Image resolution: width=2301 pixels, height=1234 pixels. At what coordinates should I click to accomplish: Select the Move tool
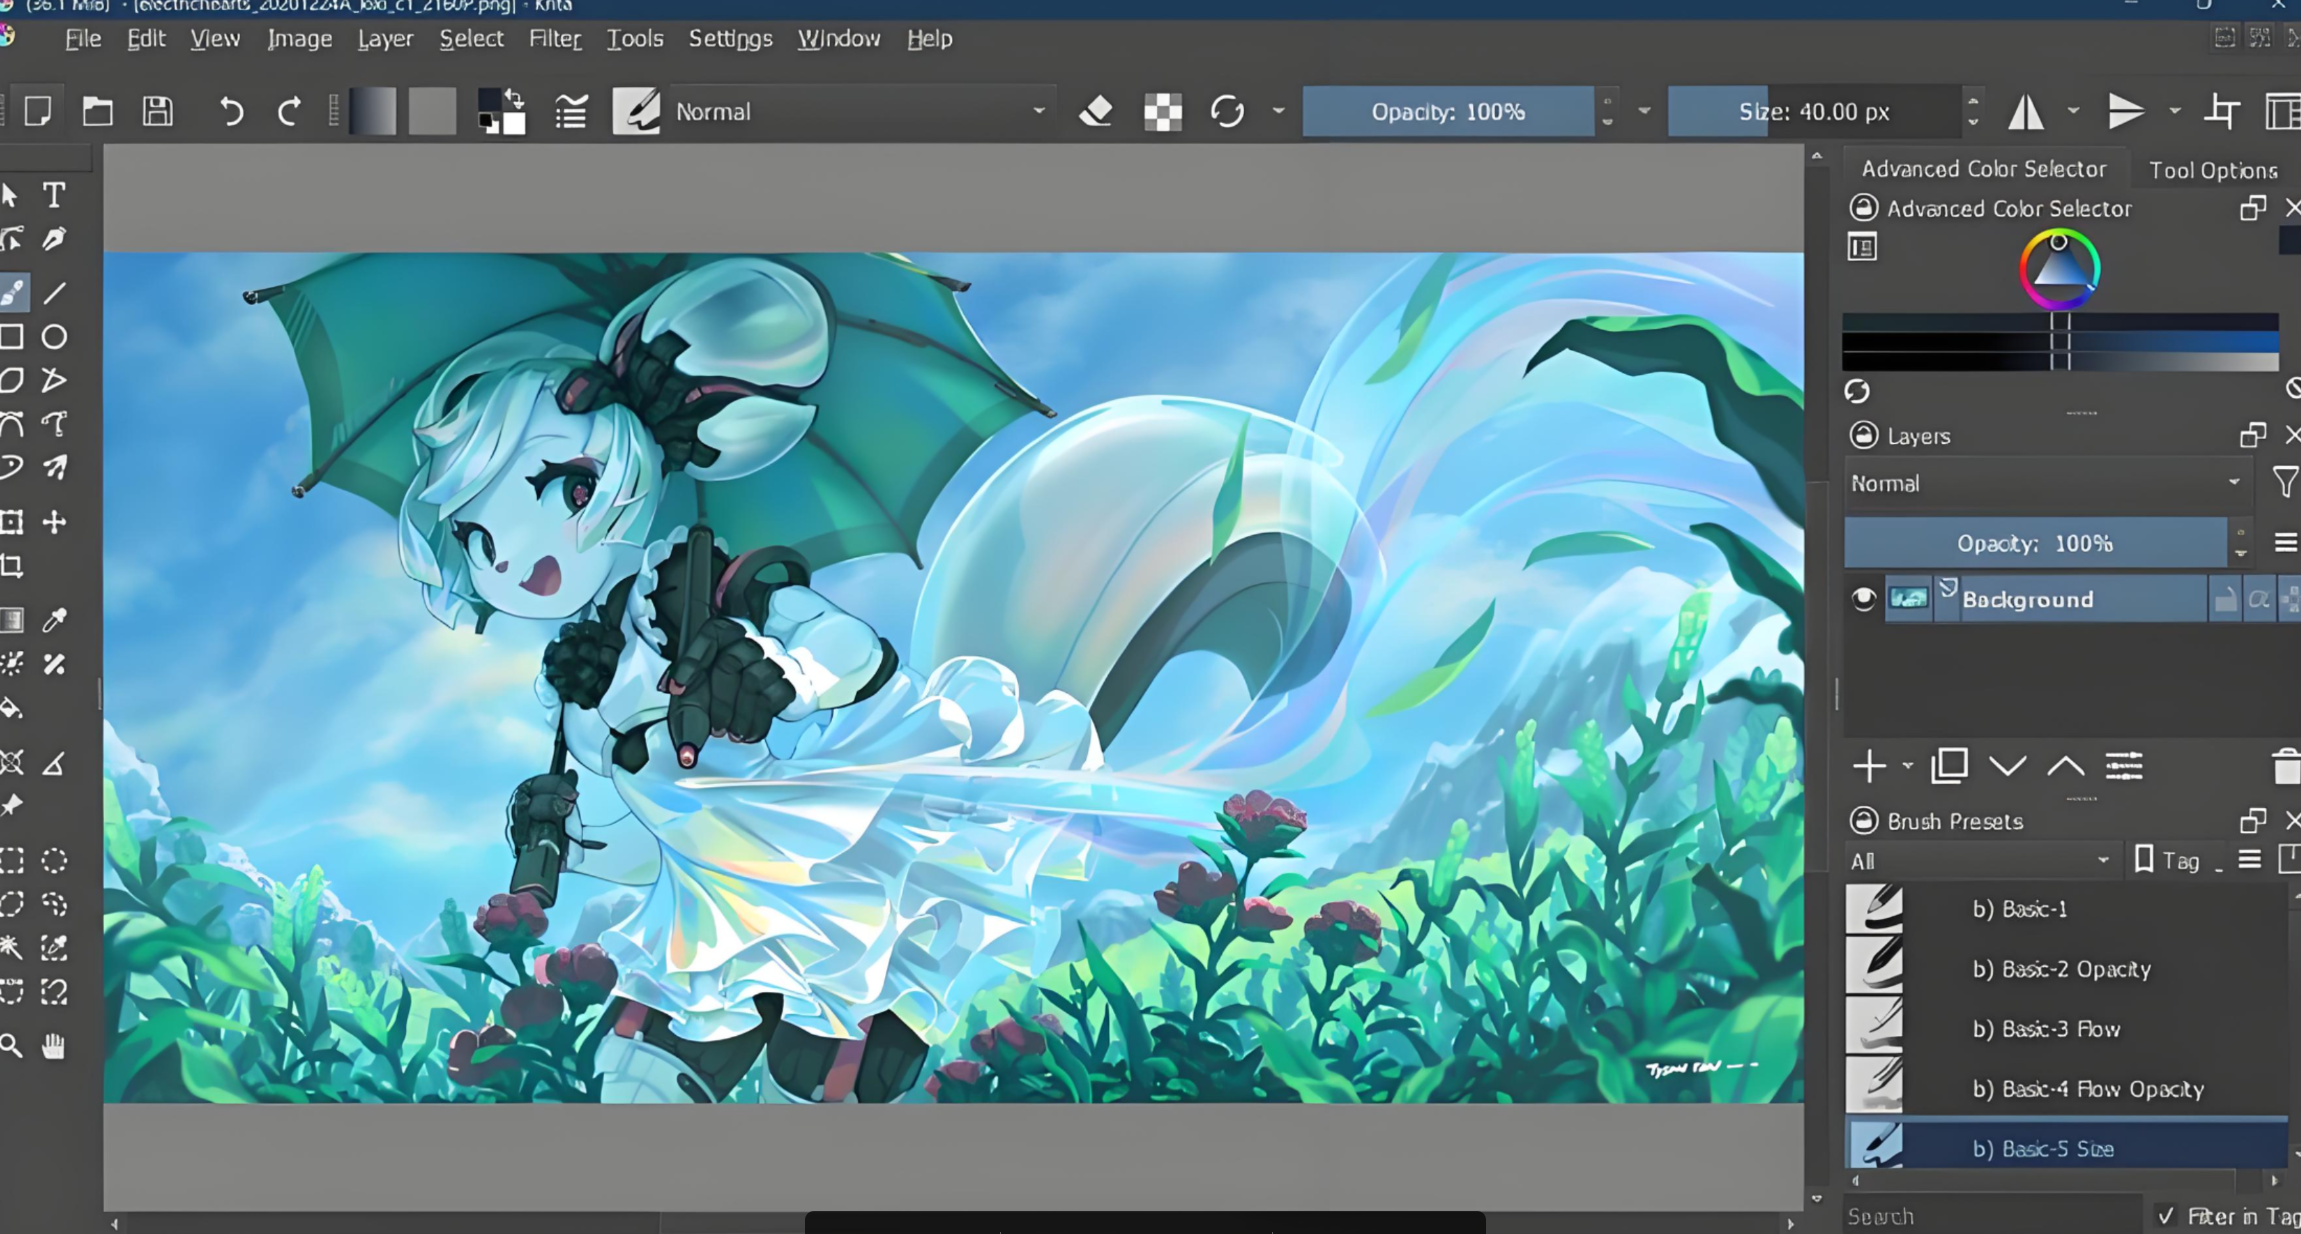[54, 522]
